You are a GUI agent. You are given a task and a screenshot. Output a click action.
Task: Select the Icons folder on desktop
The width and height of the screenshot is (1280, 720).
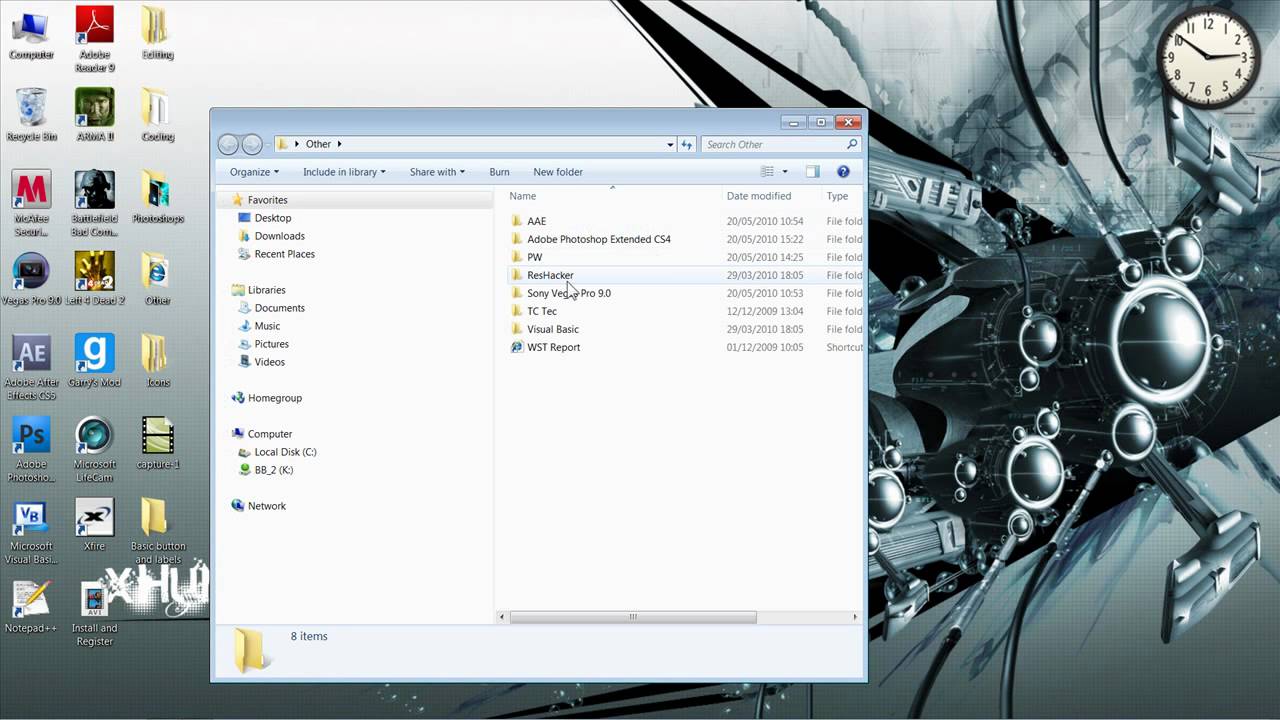tap(157, 361)
